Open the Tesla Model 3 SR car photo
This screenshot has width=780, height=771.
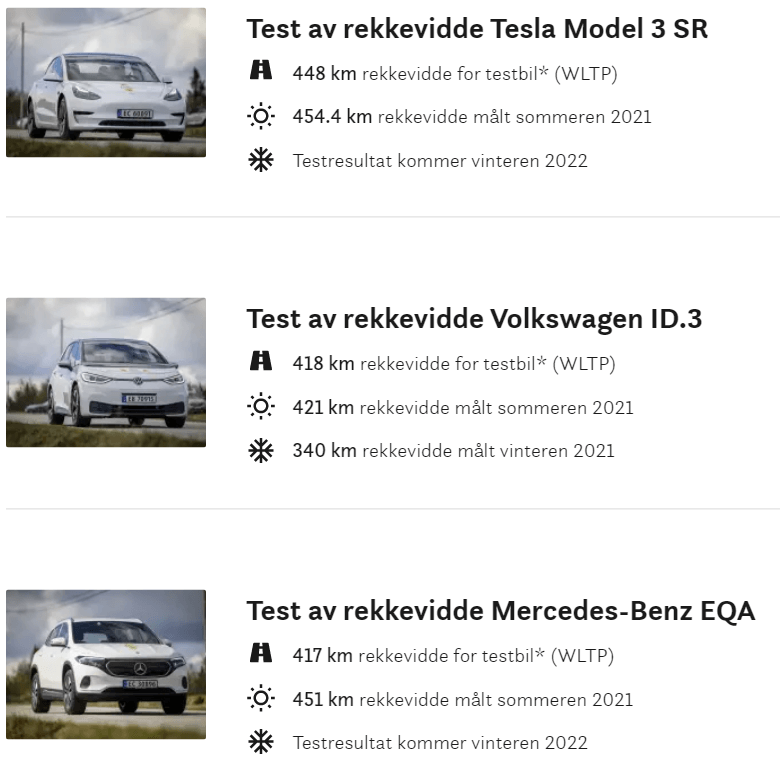click(106, 82)
